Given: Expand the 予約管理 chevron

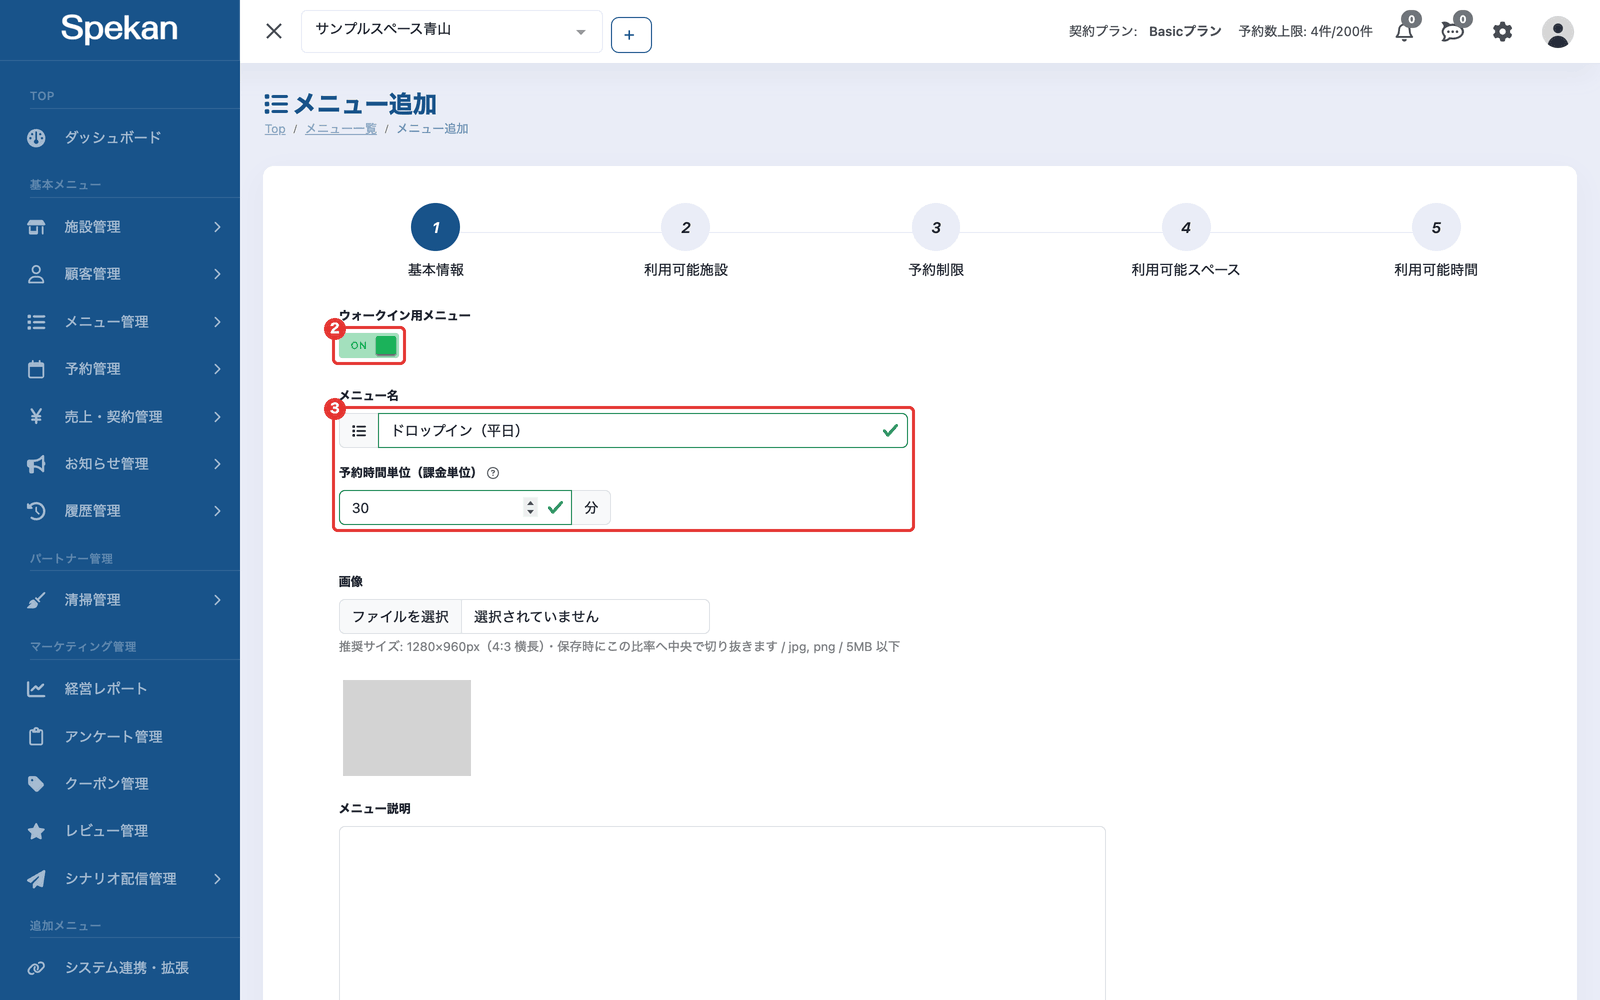Looking at the screenshot, I should [x=217, y=369].
